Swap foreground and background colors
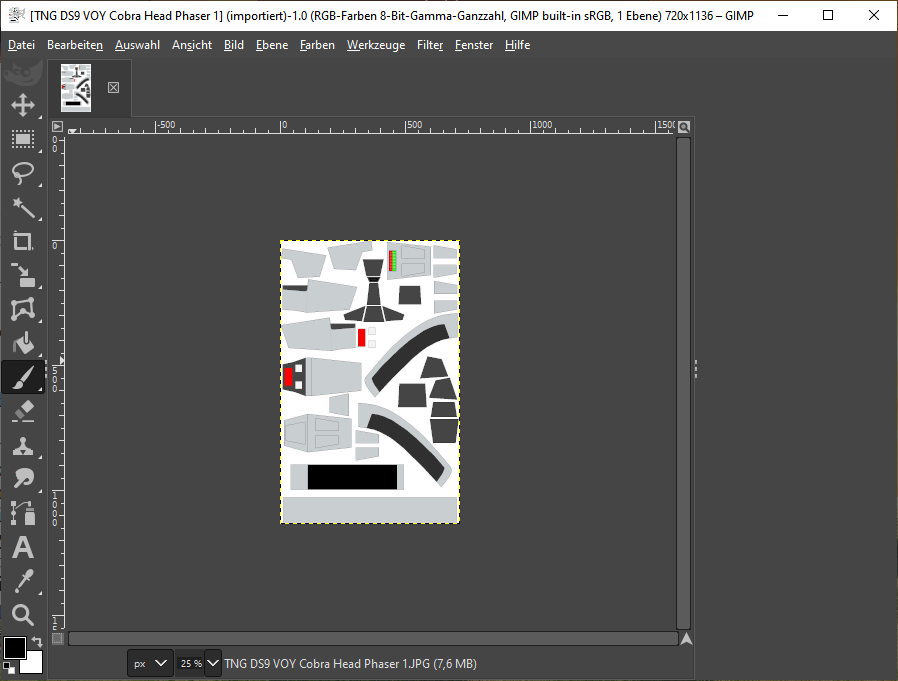This screenshot has height=681, width=898. (37, 641)
